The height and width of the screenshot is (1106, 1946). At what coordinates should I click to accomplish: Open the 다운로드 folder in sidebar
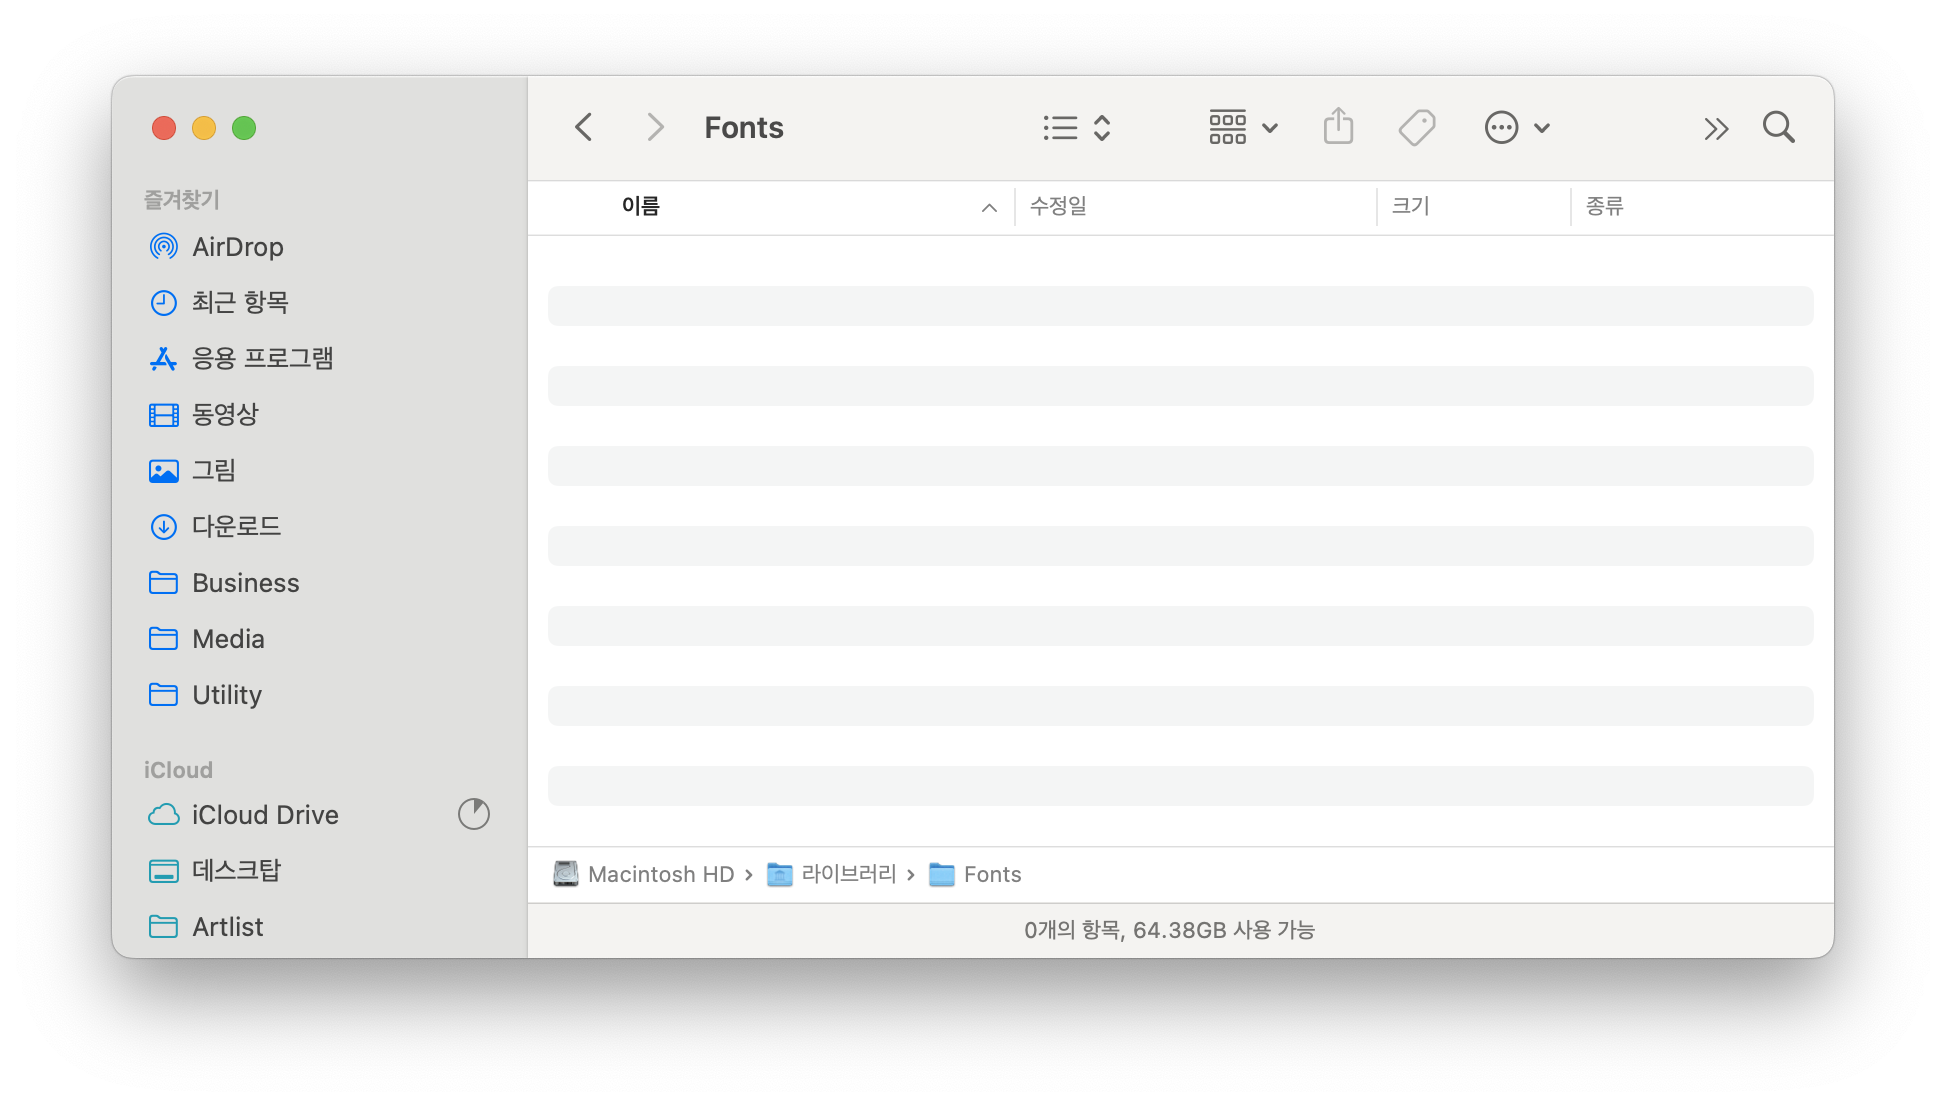[236, 526]
